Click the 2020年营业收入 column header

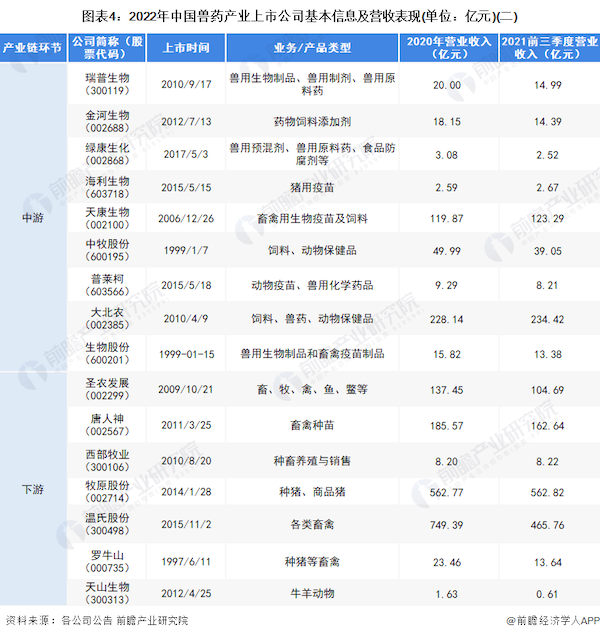(x=449, y=48)
